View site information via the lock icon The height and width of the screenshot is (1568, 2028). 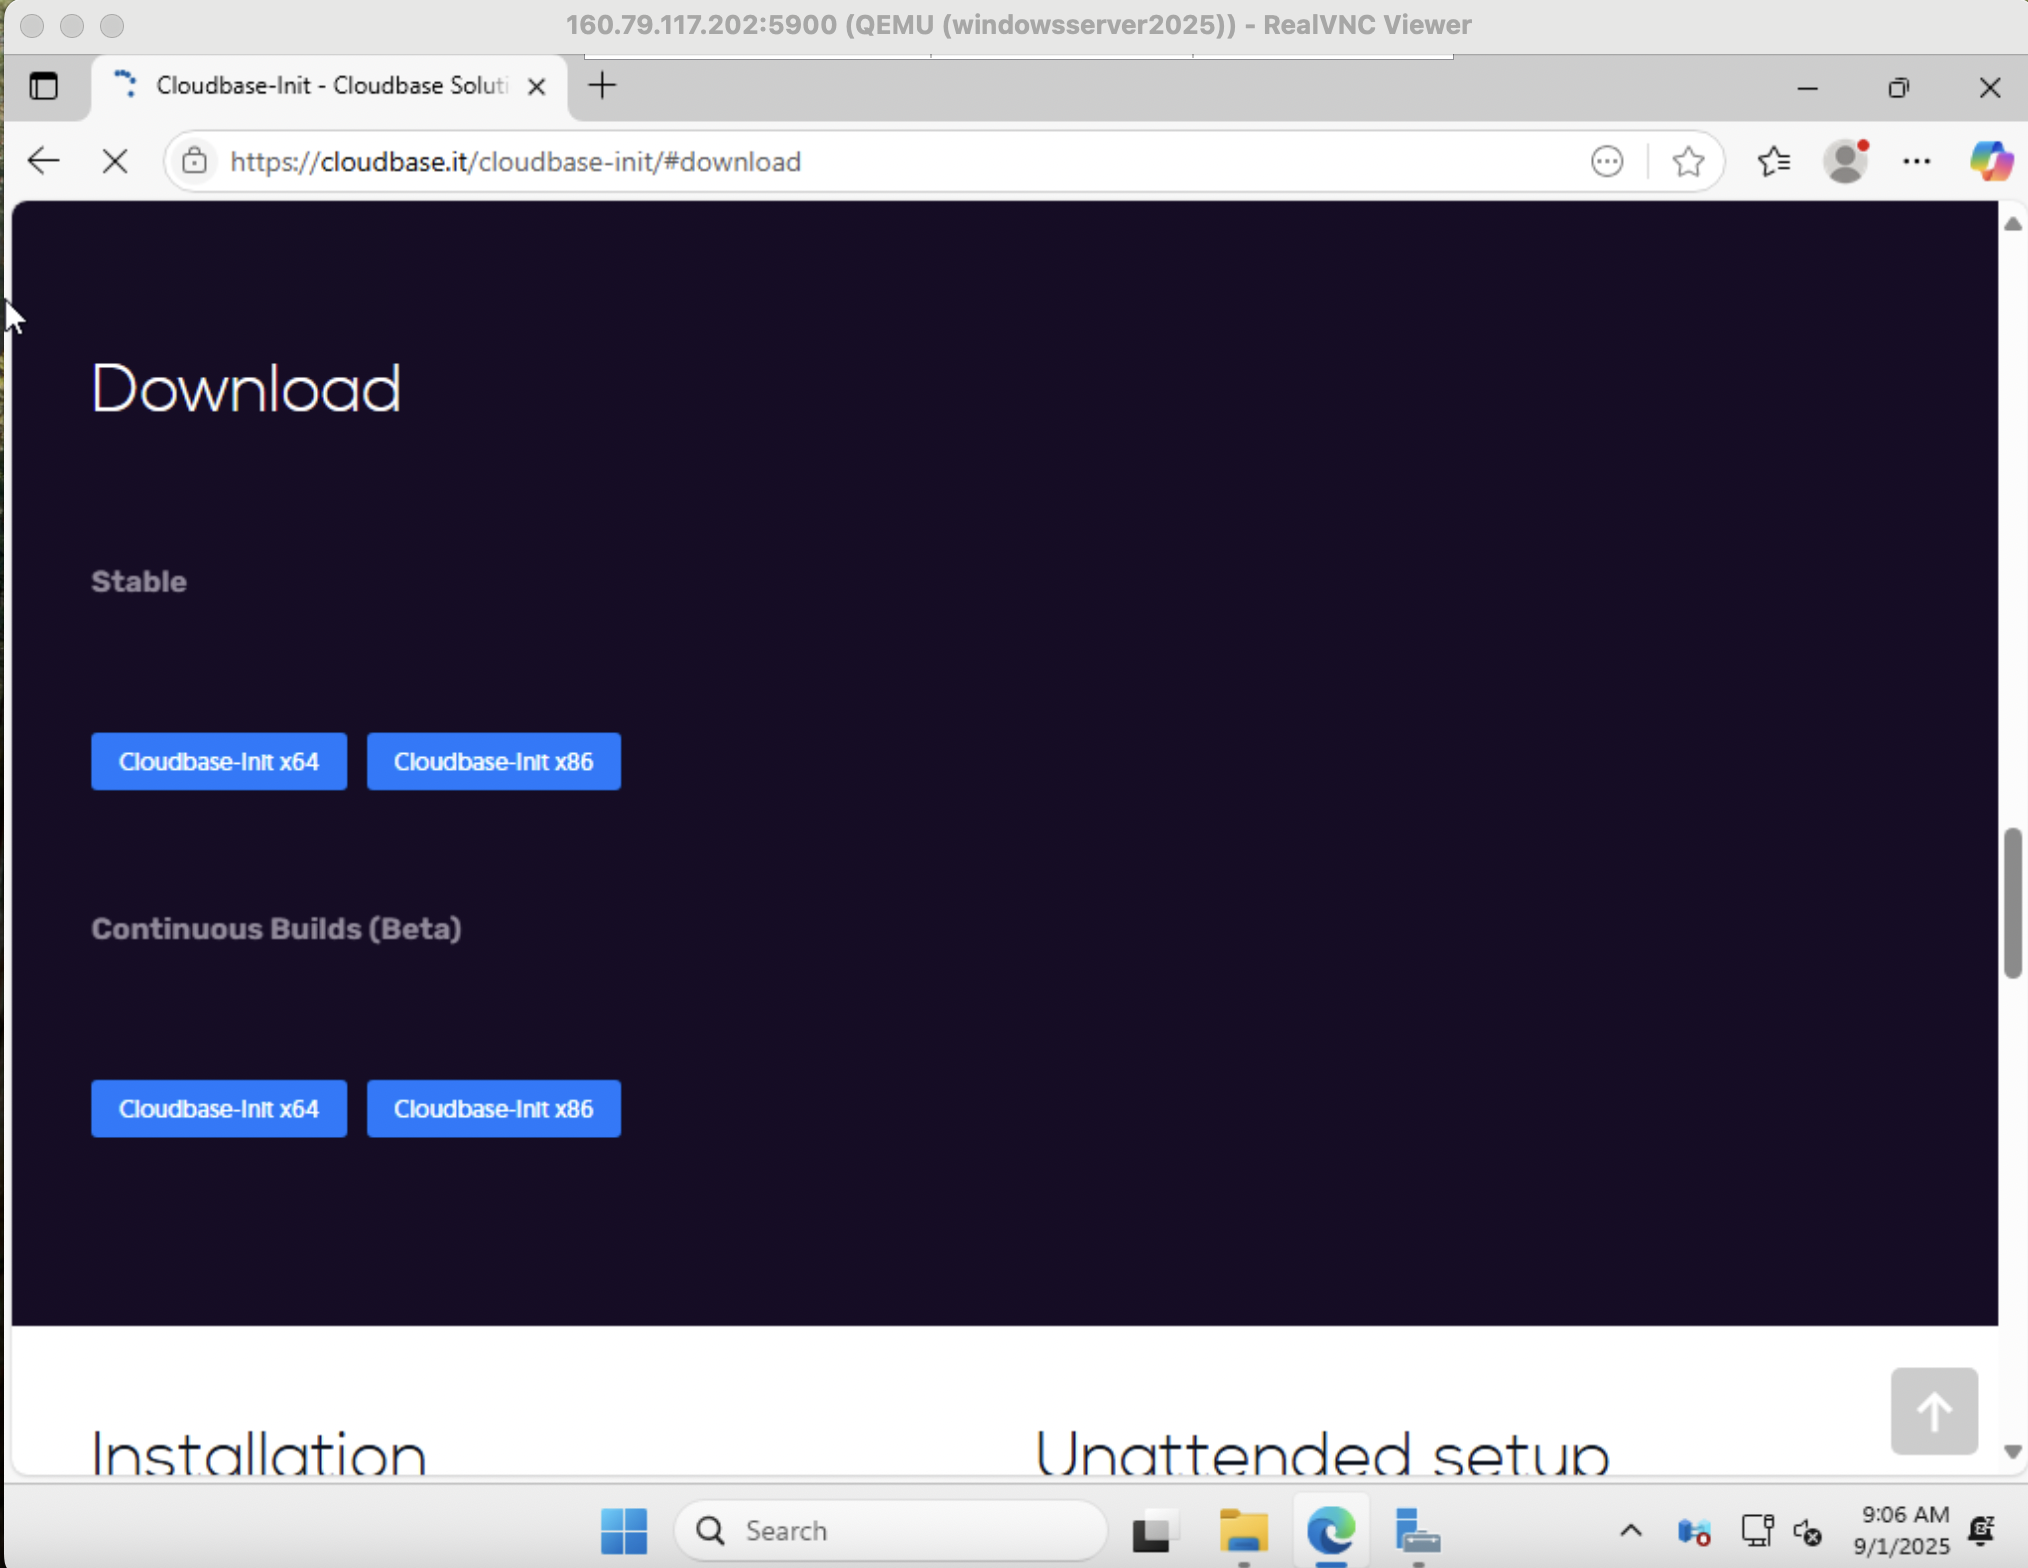195,161
